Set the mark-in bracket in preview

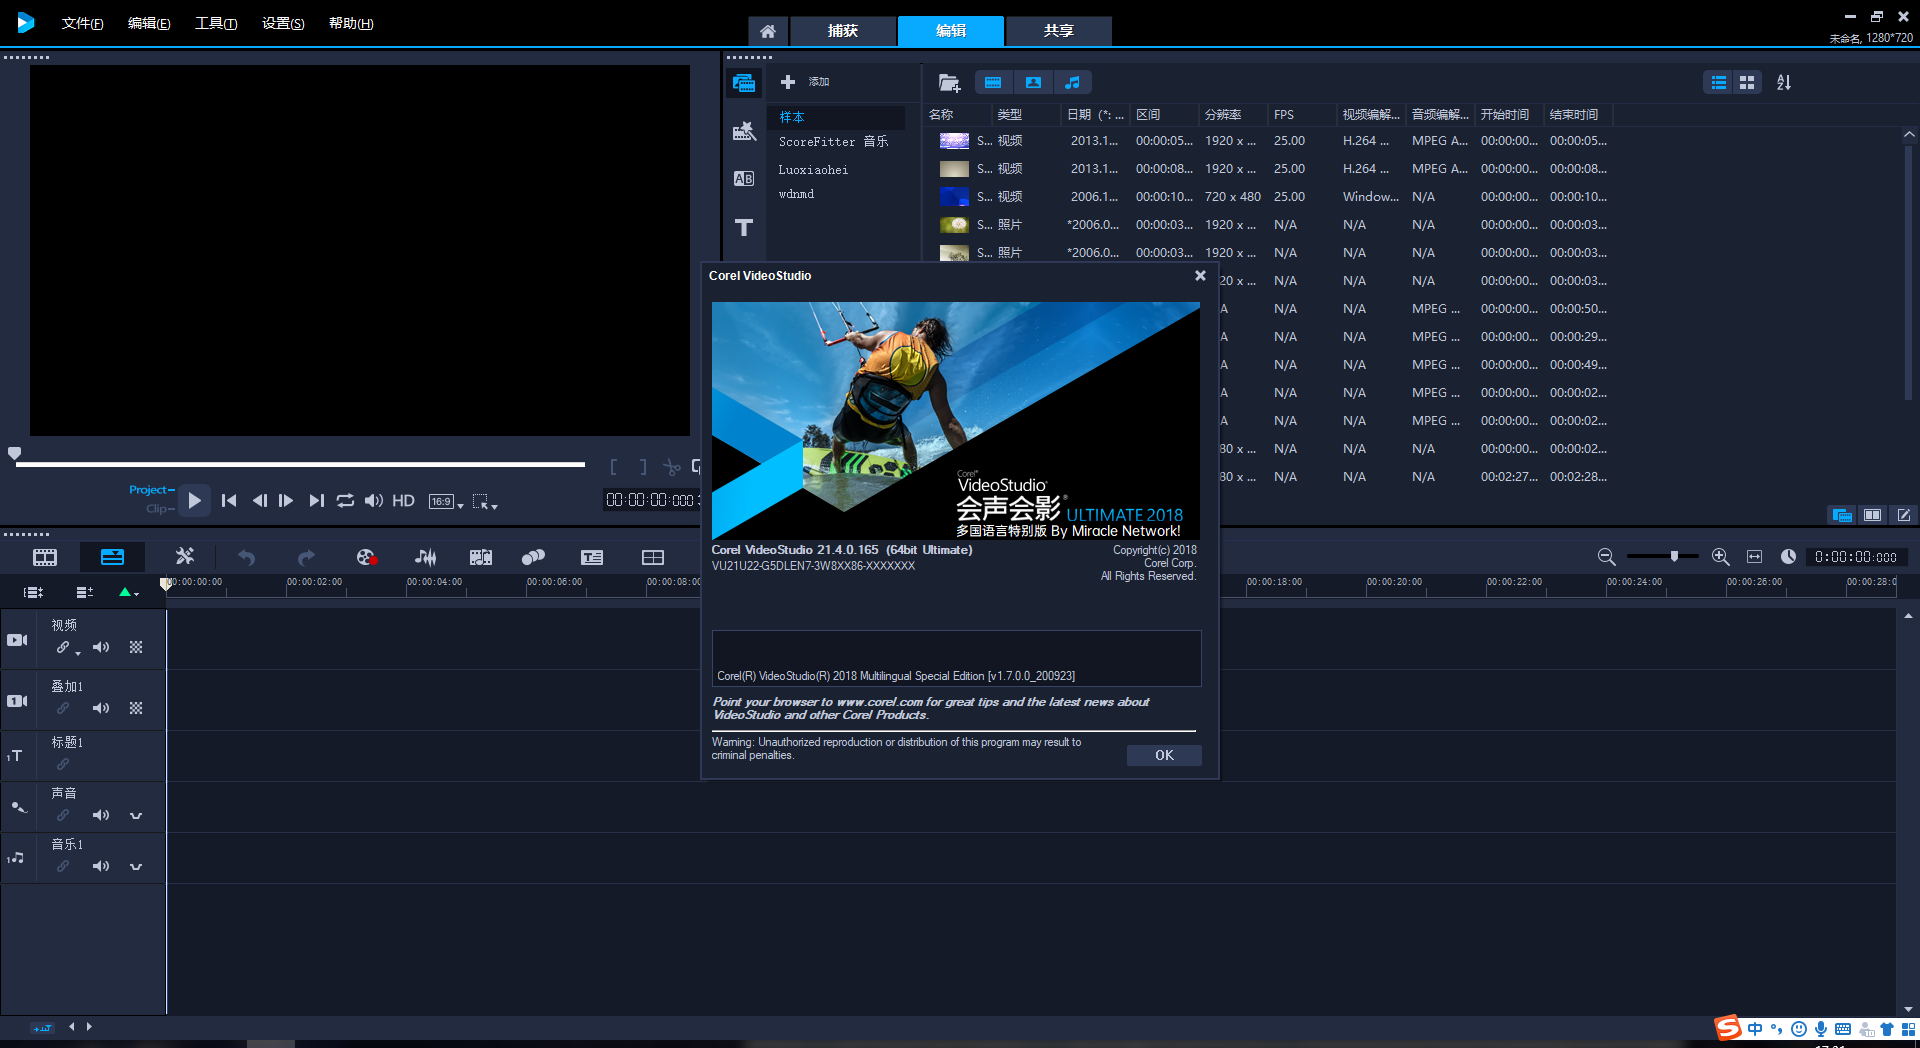coord(614,467)
